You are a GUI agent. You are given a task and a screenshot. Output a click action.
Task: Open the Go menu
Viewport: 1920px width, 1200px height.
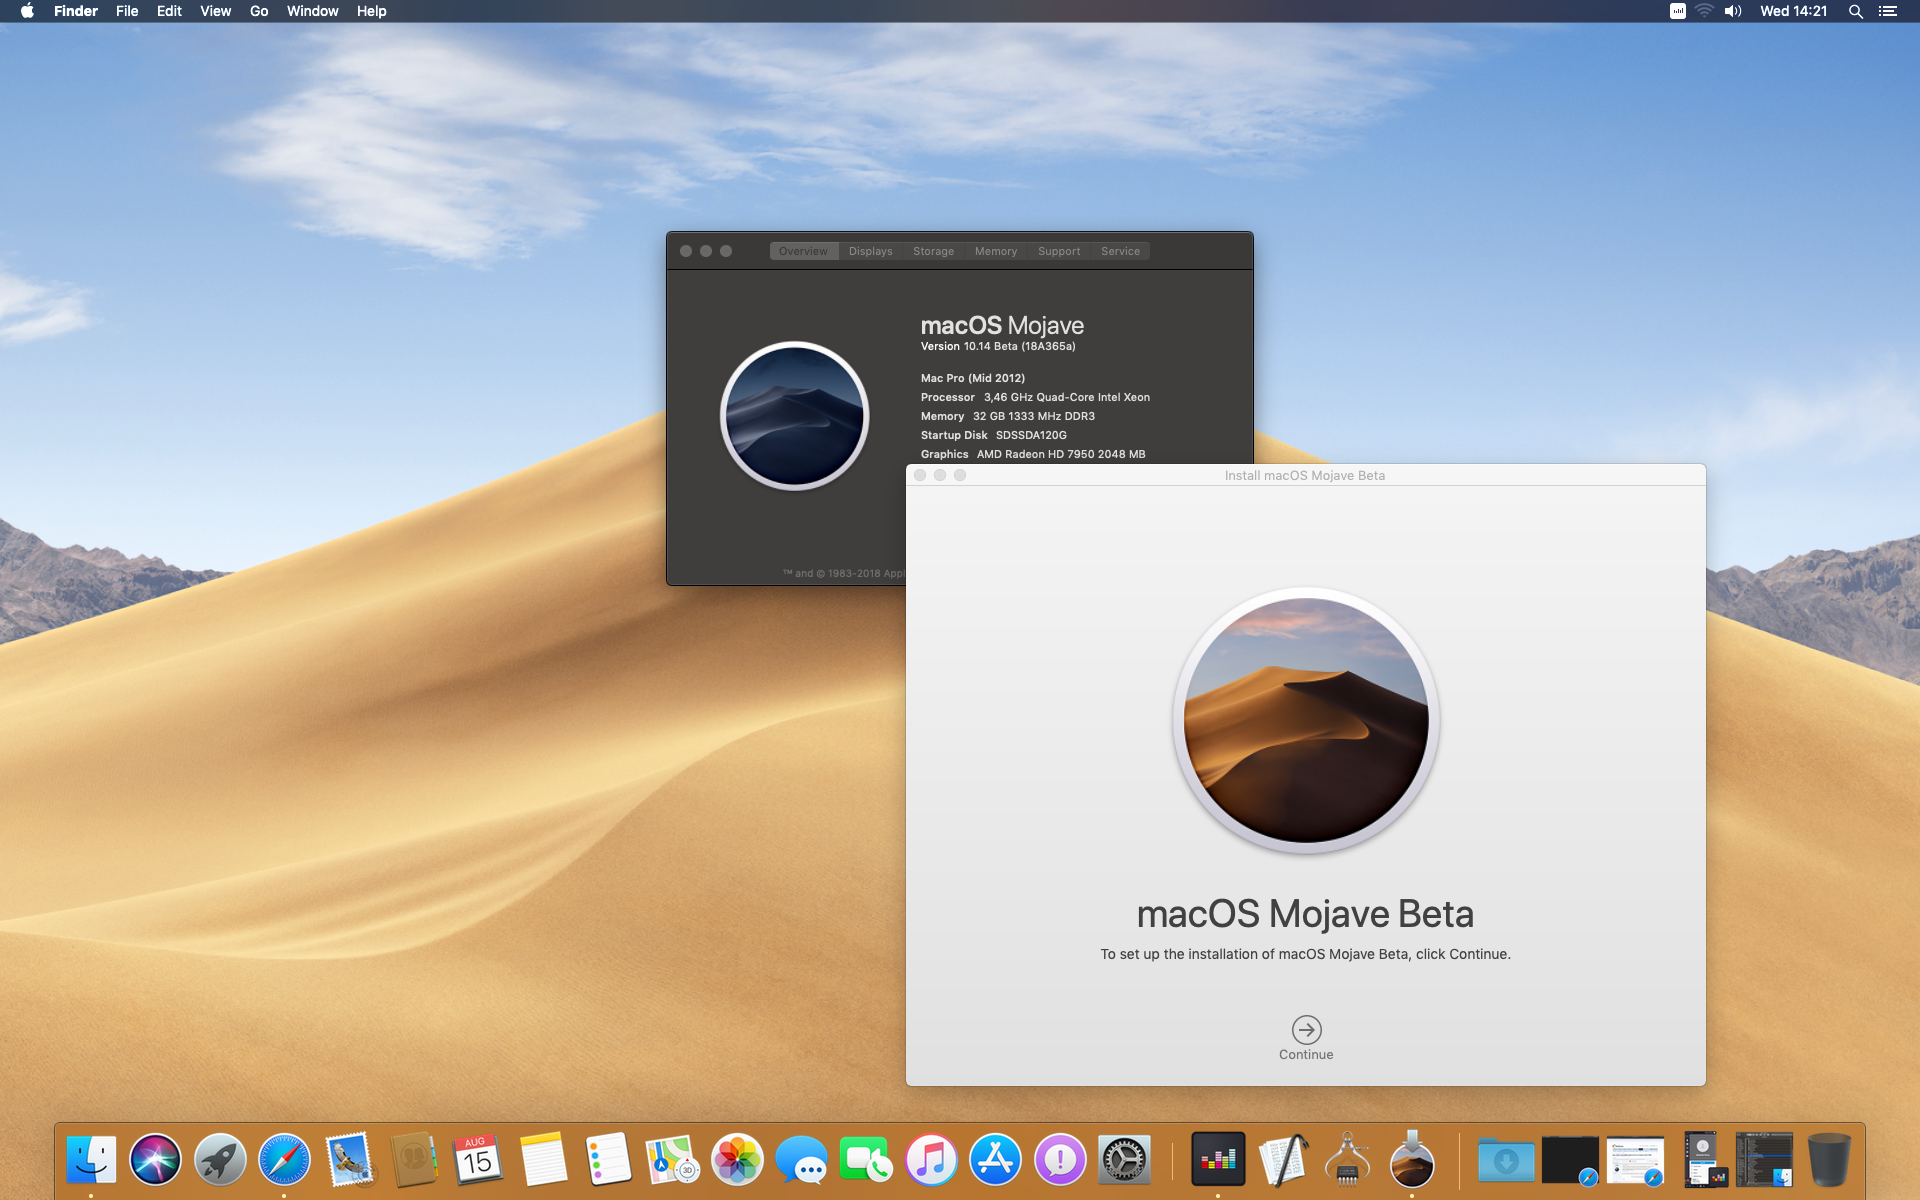(x=259, y=11)
